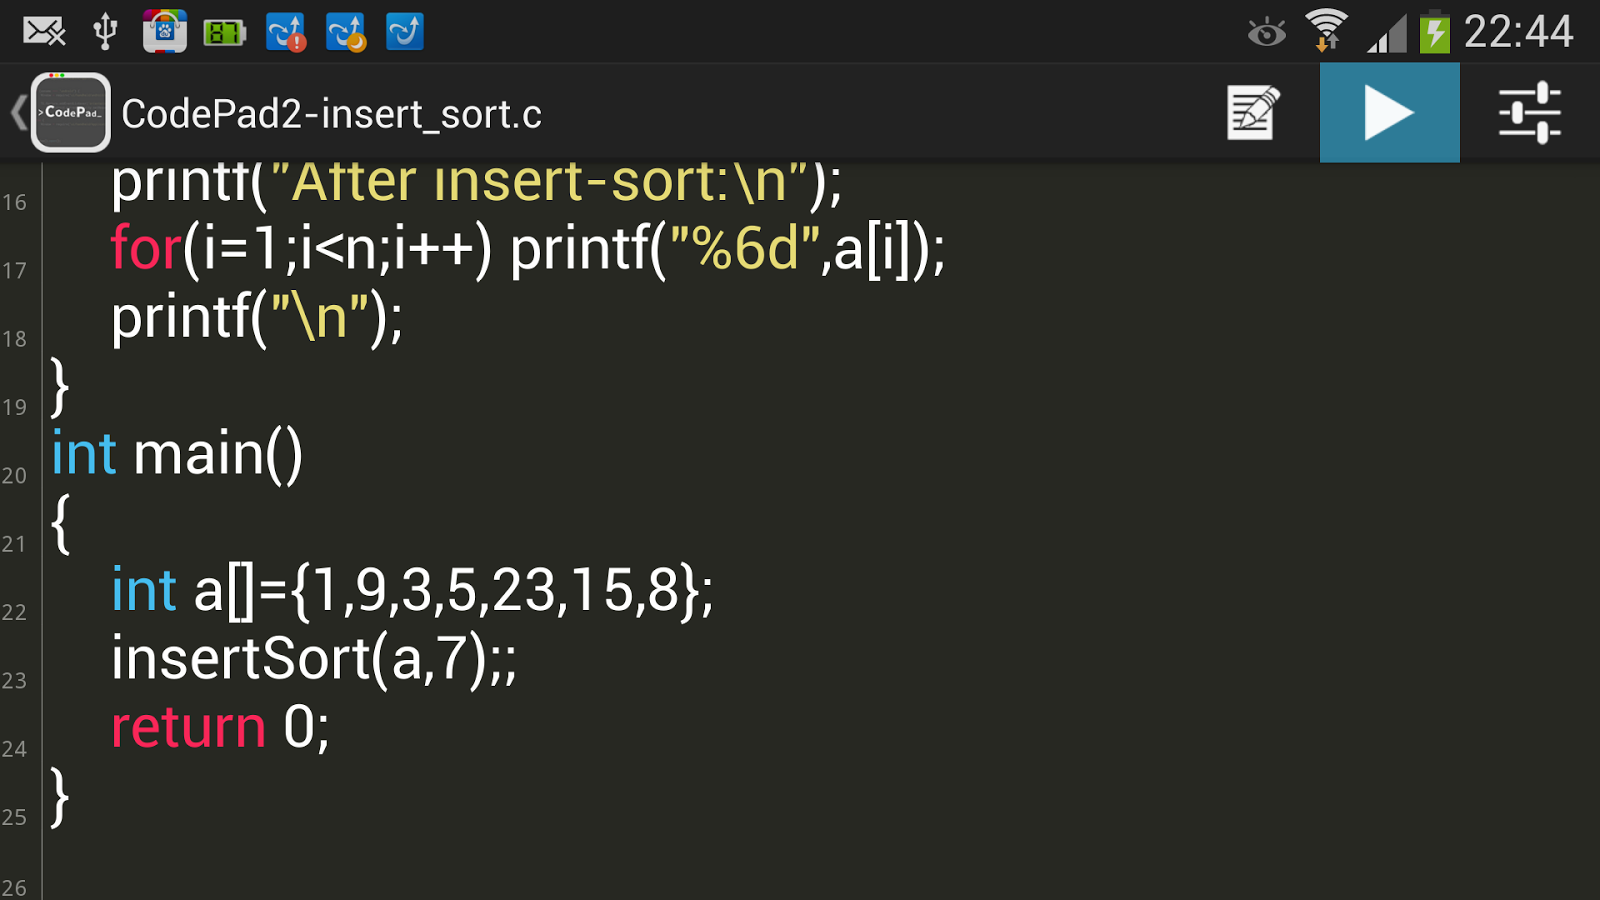Tap the 22:44 clock in status bar

point(1518,32)
